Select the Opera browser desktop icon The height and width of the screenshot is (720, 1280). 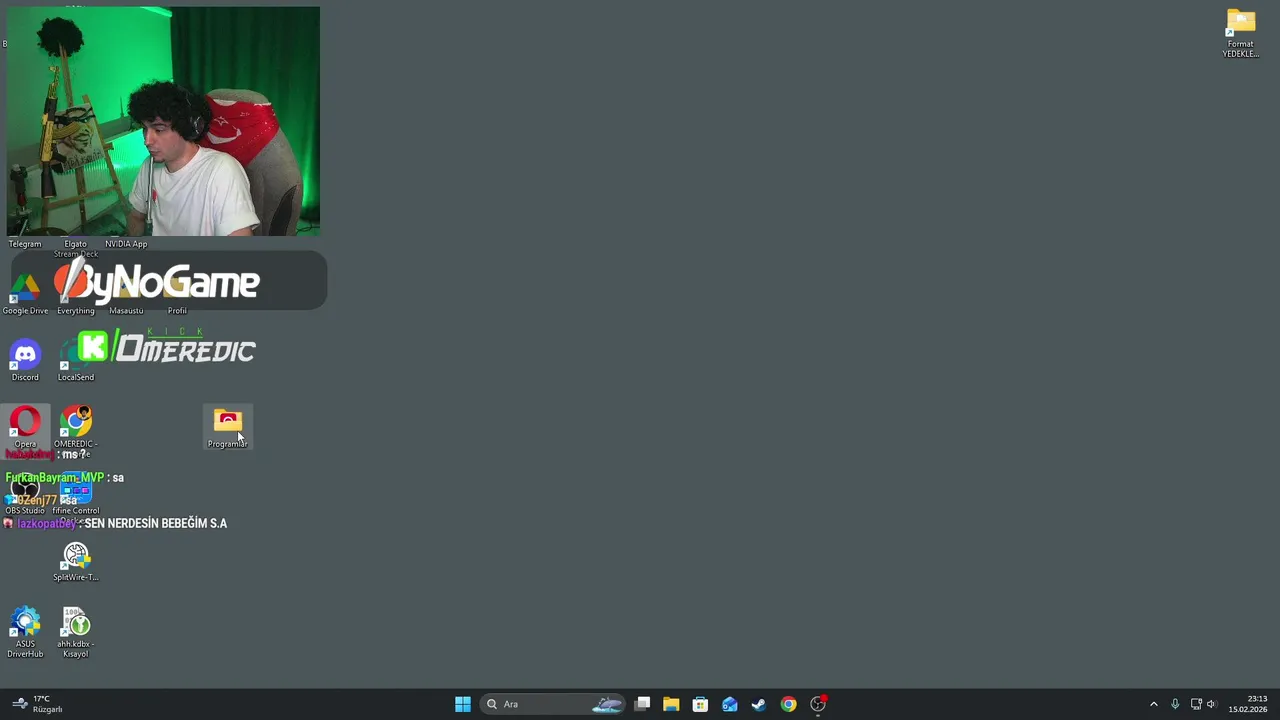tap(25, 428)
